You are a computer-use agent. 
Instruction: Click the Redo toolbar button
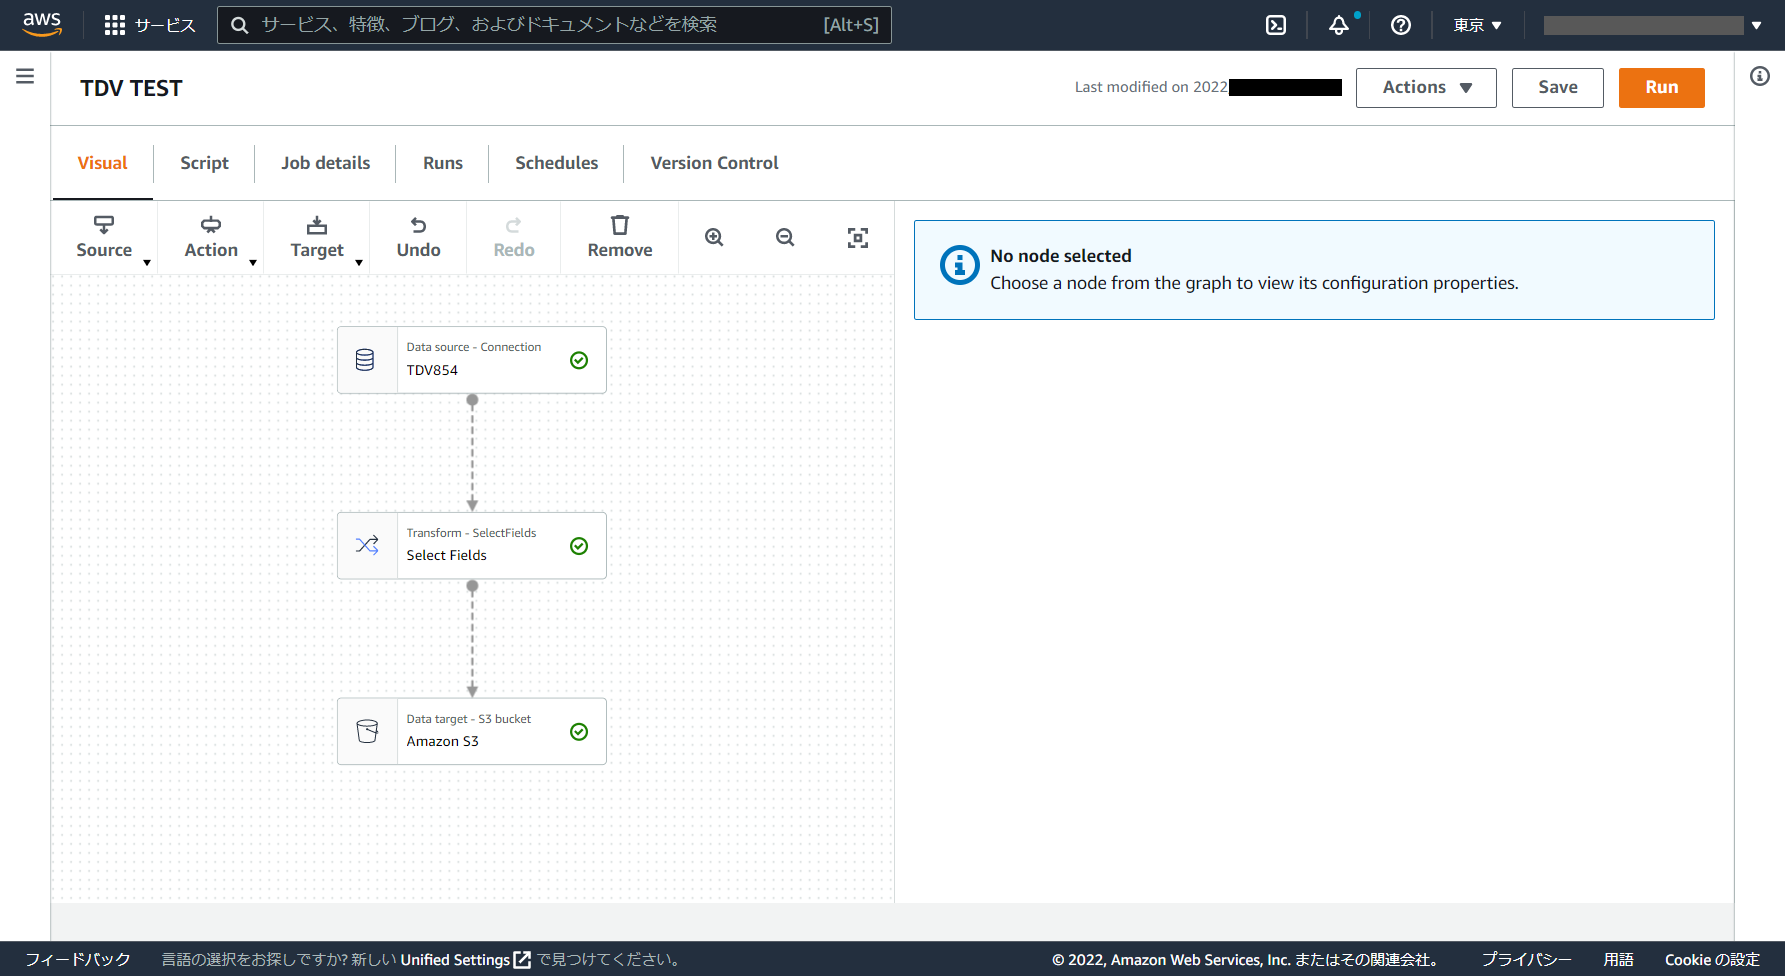[514, 238]
